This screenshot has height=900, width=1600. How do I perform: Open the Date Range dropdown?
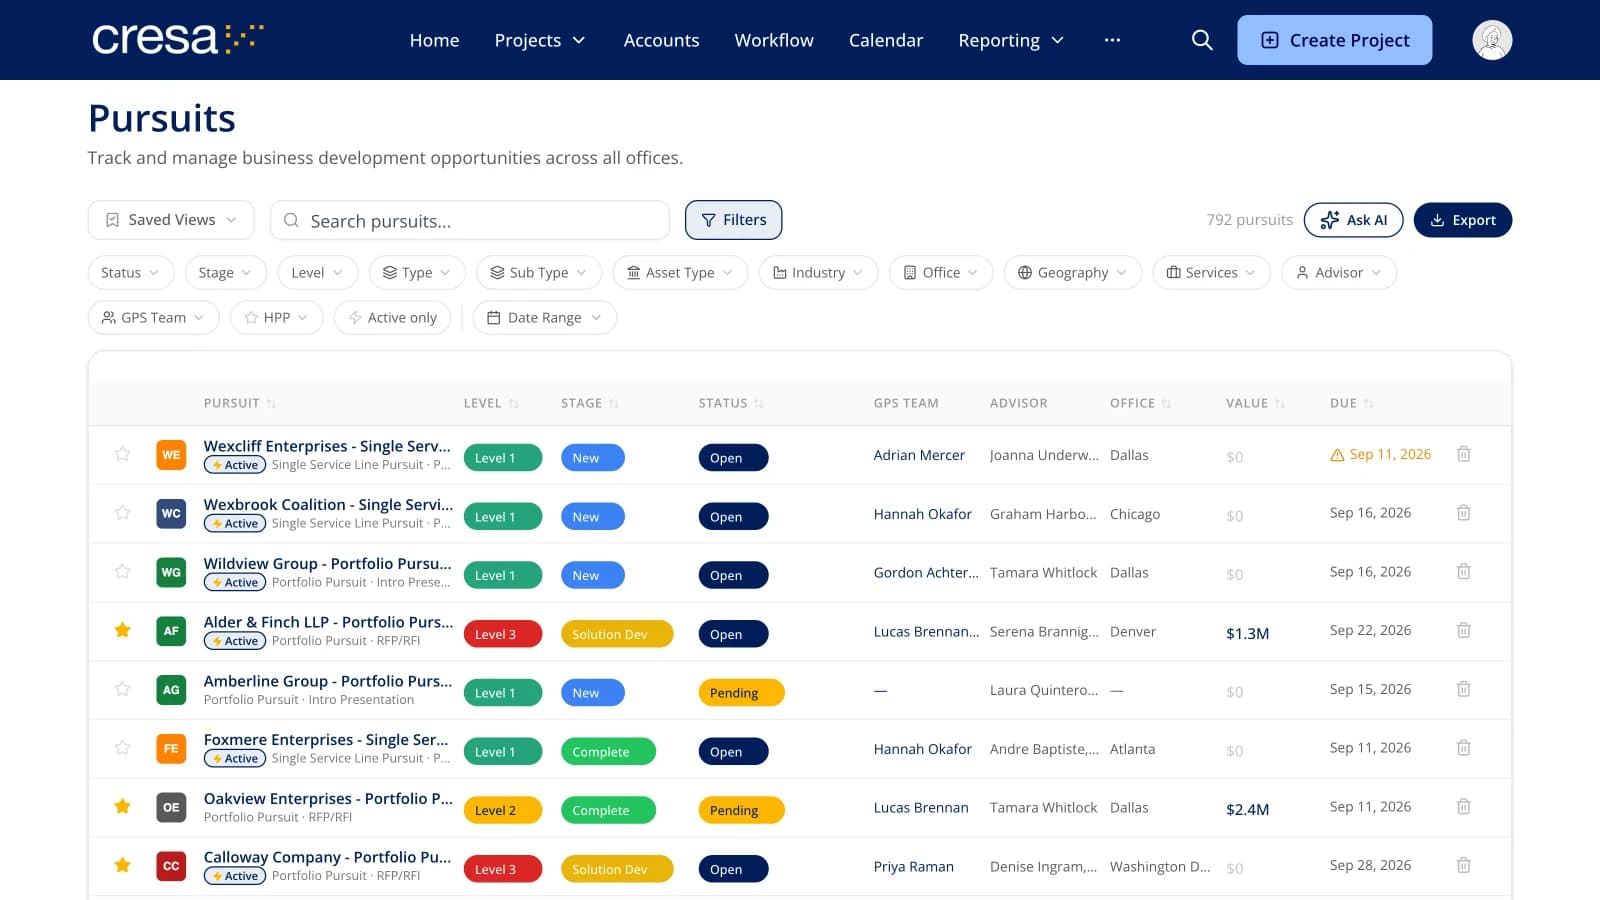pyautogui.click(x=544, y=318)
